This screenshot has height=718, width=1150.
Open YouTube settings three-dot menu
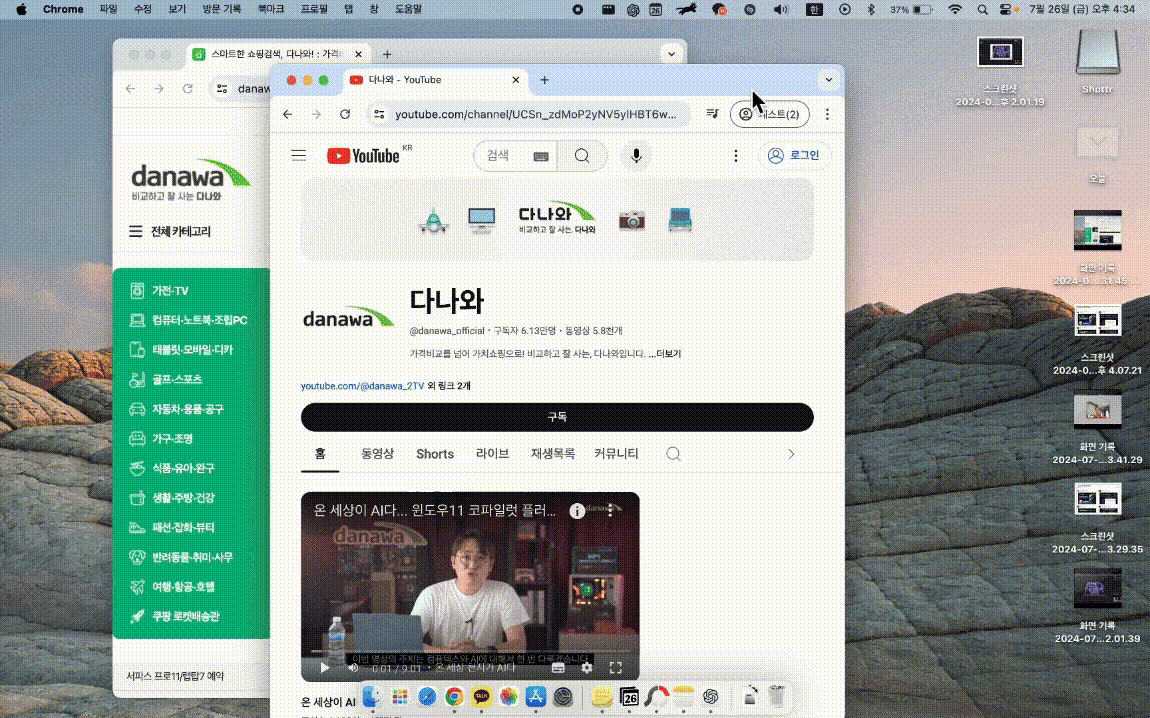pyautogui.click(x=736, y=155)
